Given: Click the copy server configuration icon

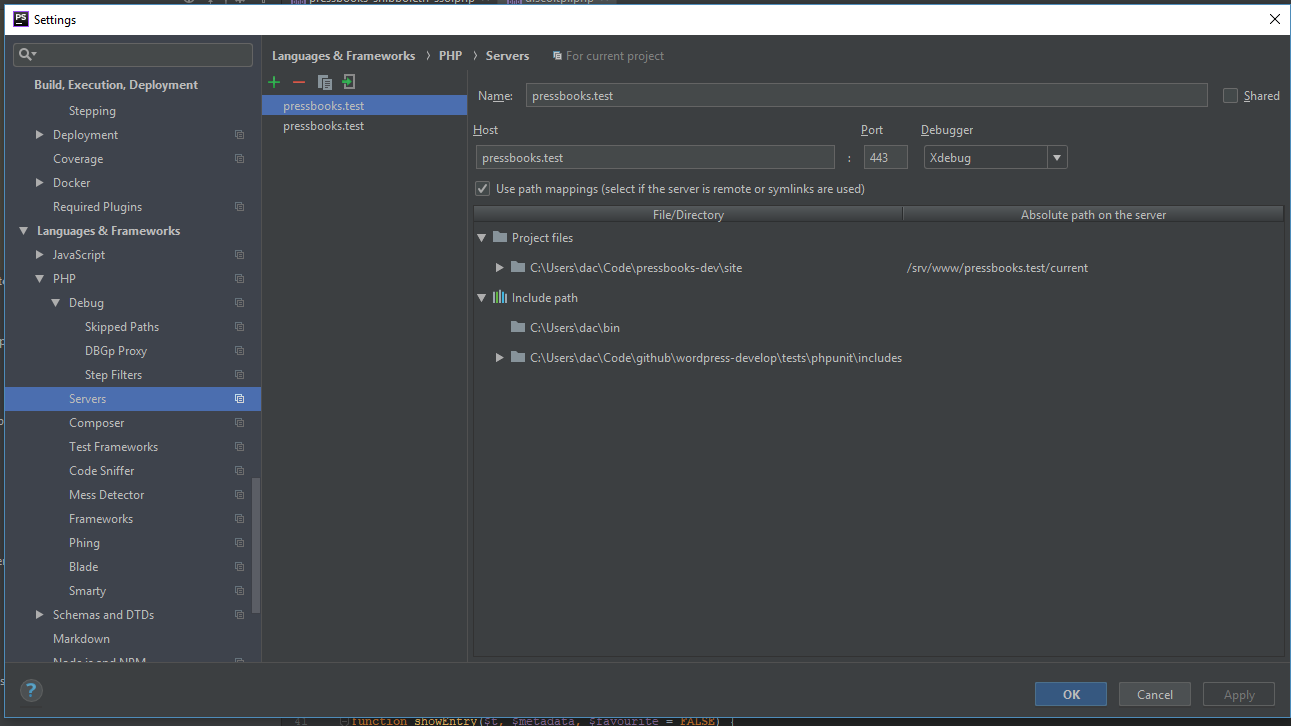Looking at the screenshot, I should coord(324,82).
